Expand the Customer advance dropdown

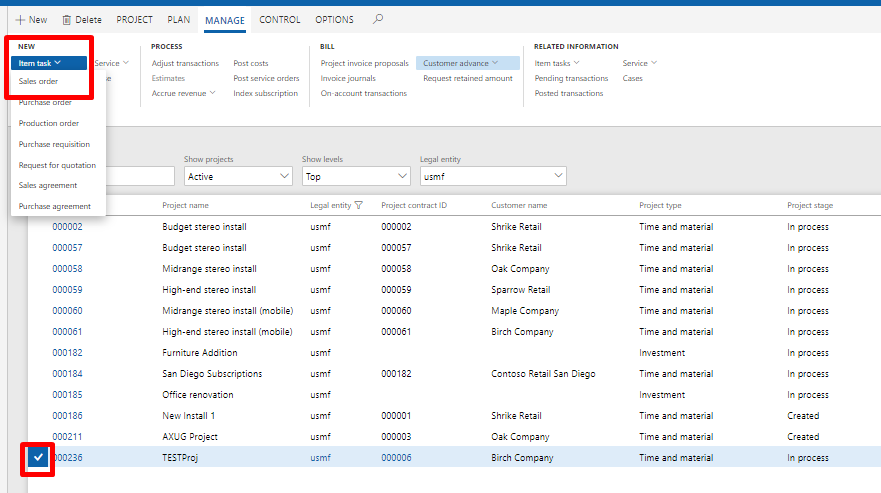pyautogui.click(x=468, y=63)
